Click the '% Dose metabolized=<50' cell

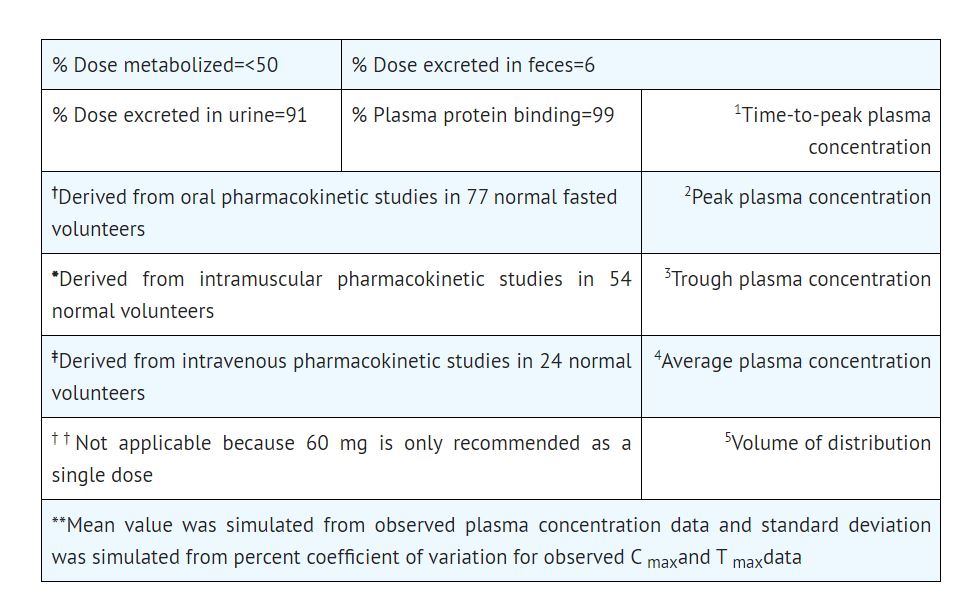[165, 65]
